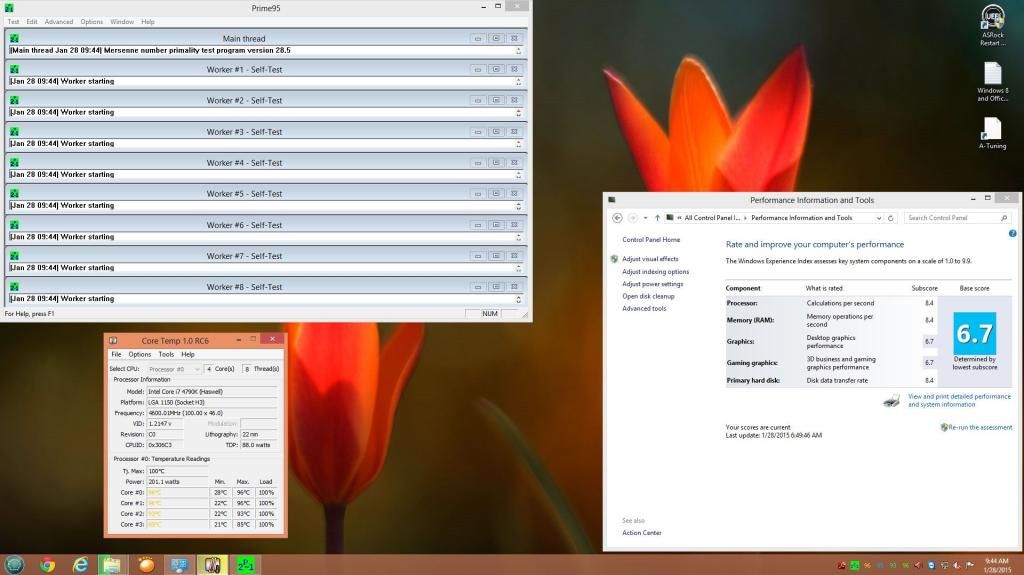
Task: Switch to the Control Panel taskbar icon
Action: 179,565
